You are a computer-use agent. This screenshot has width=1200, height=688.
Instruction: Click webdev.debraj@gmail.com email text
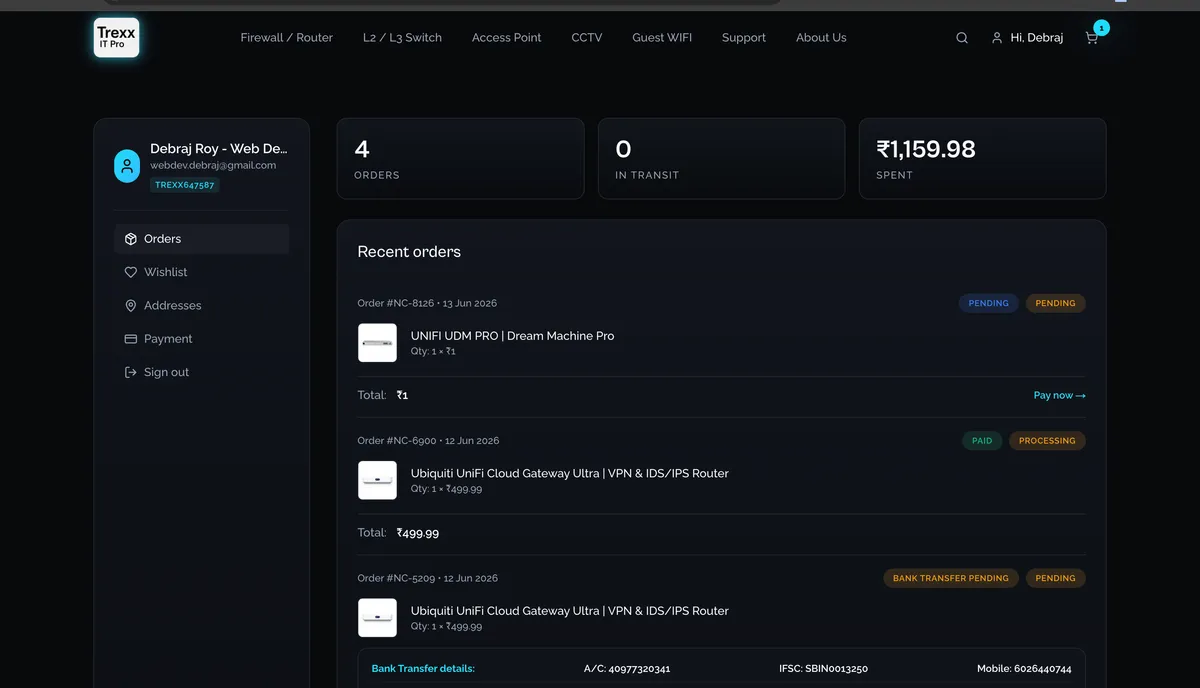coord(213,165)
